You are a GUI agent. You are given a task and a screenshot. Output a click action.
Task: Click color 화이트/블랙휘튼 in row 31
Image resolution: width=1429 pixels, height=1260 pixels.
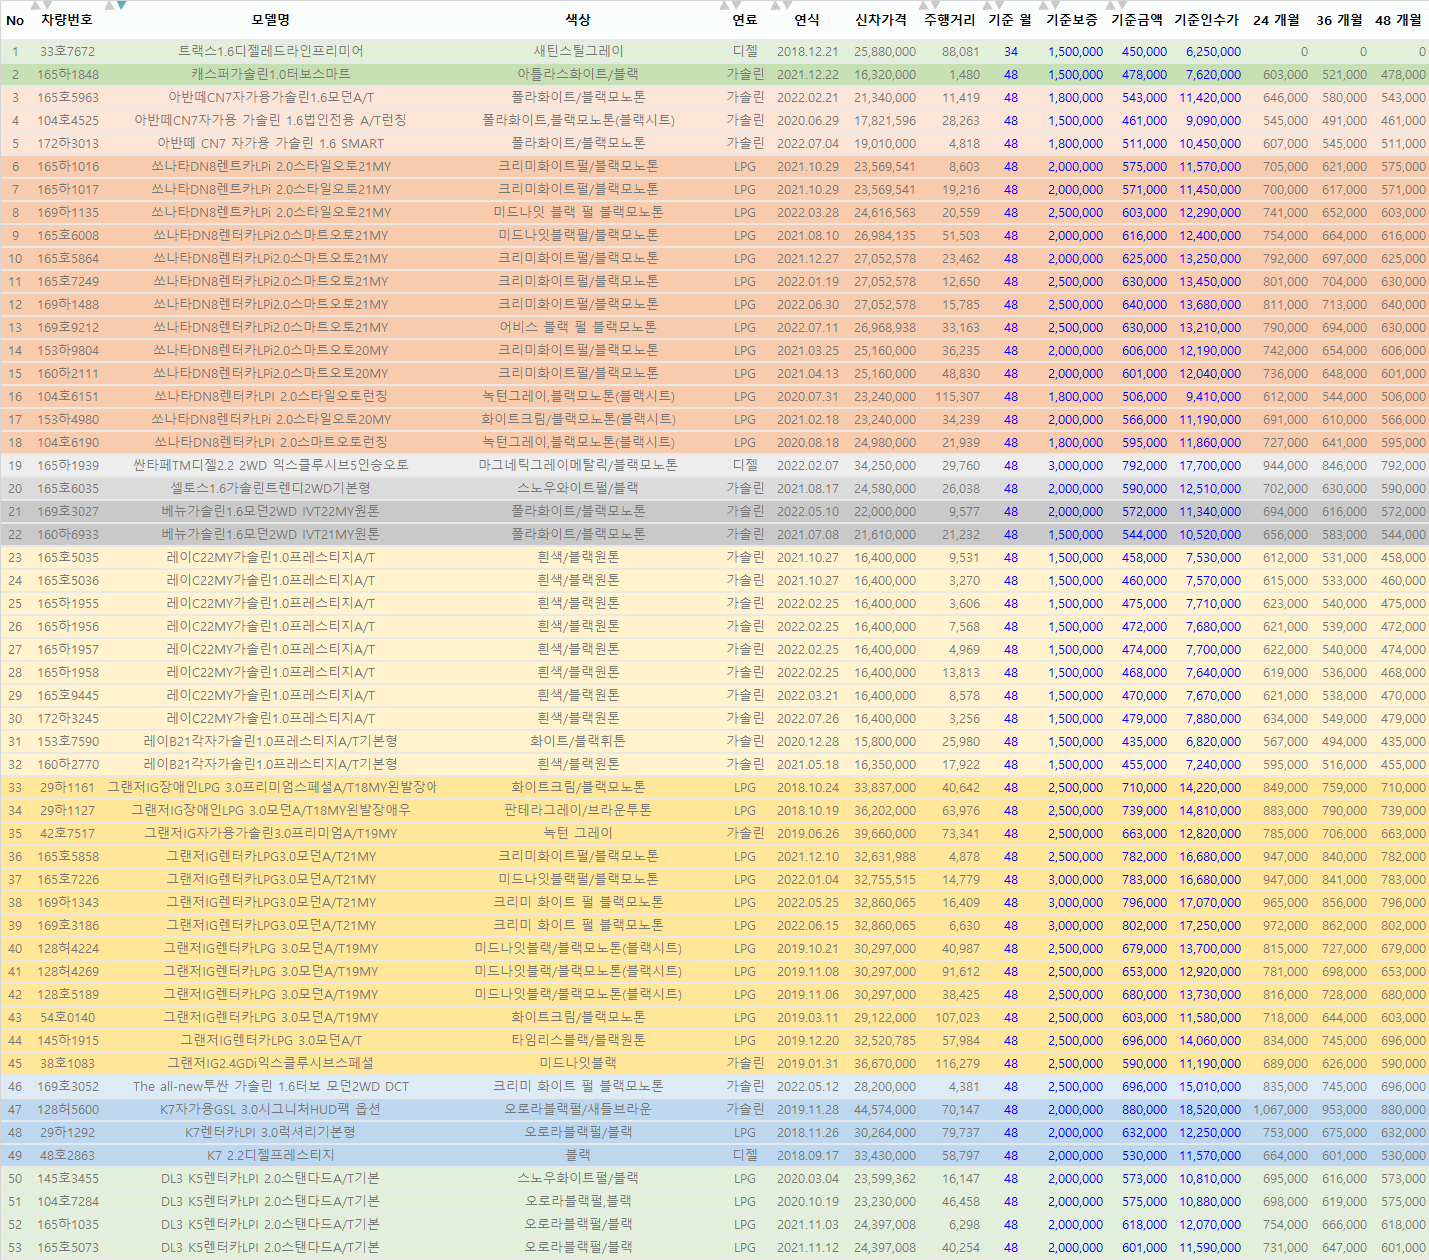pyautogui.click(x=578, y=741)
